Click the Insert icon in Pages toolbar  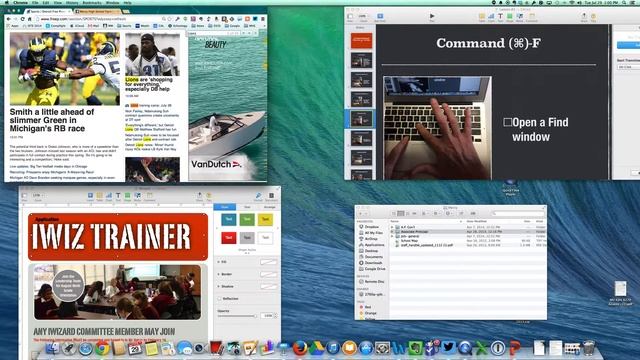pyautogui.click(x=90, y=196)
